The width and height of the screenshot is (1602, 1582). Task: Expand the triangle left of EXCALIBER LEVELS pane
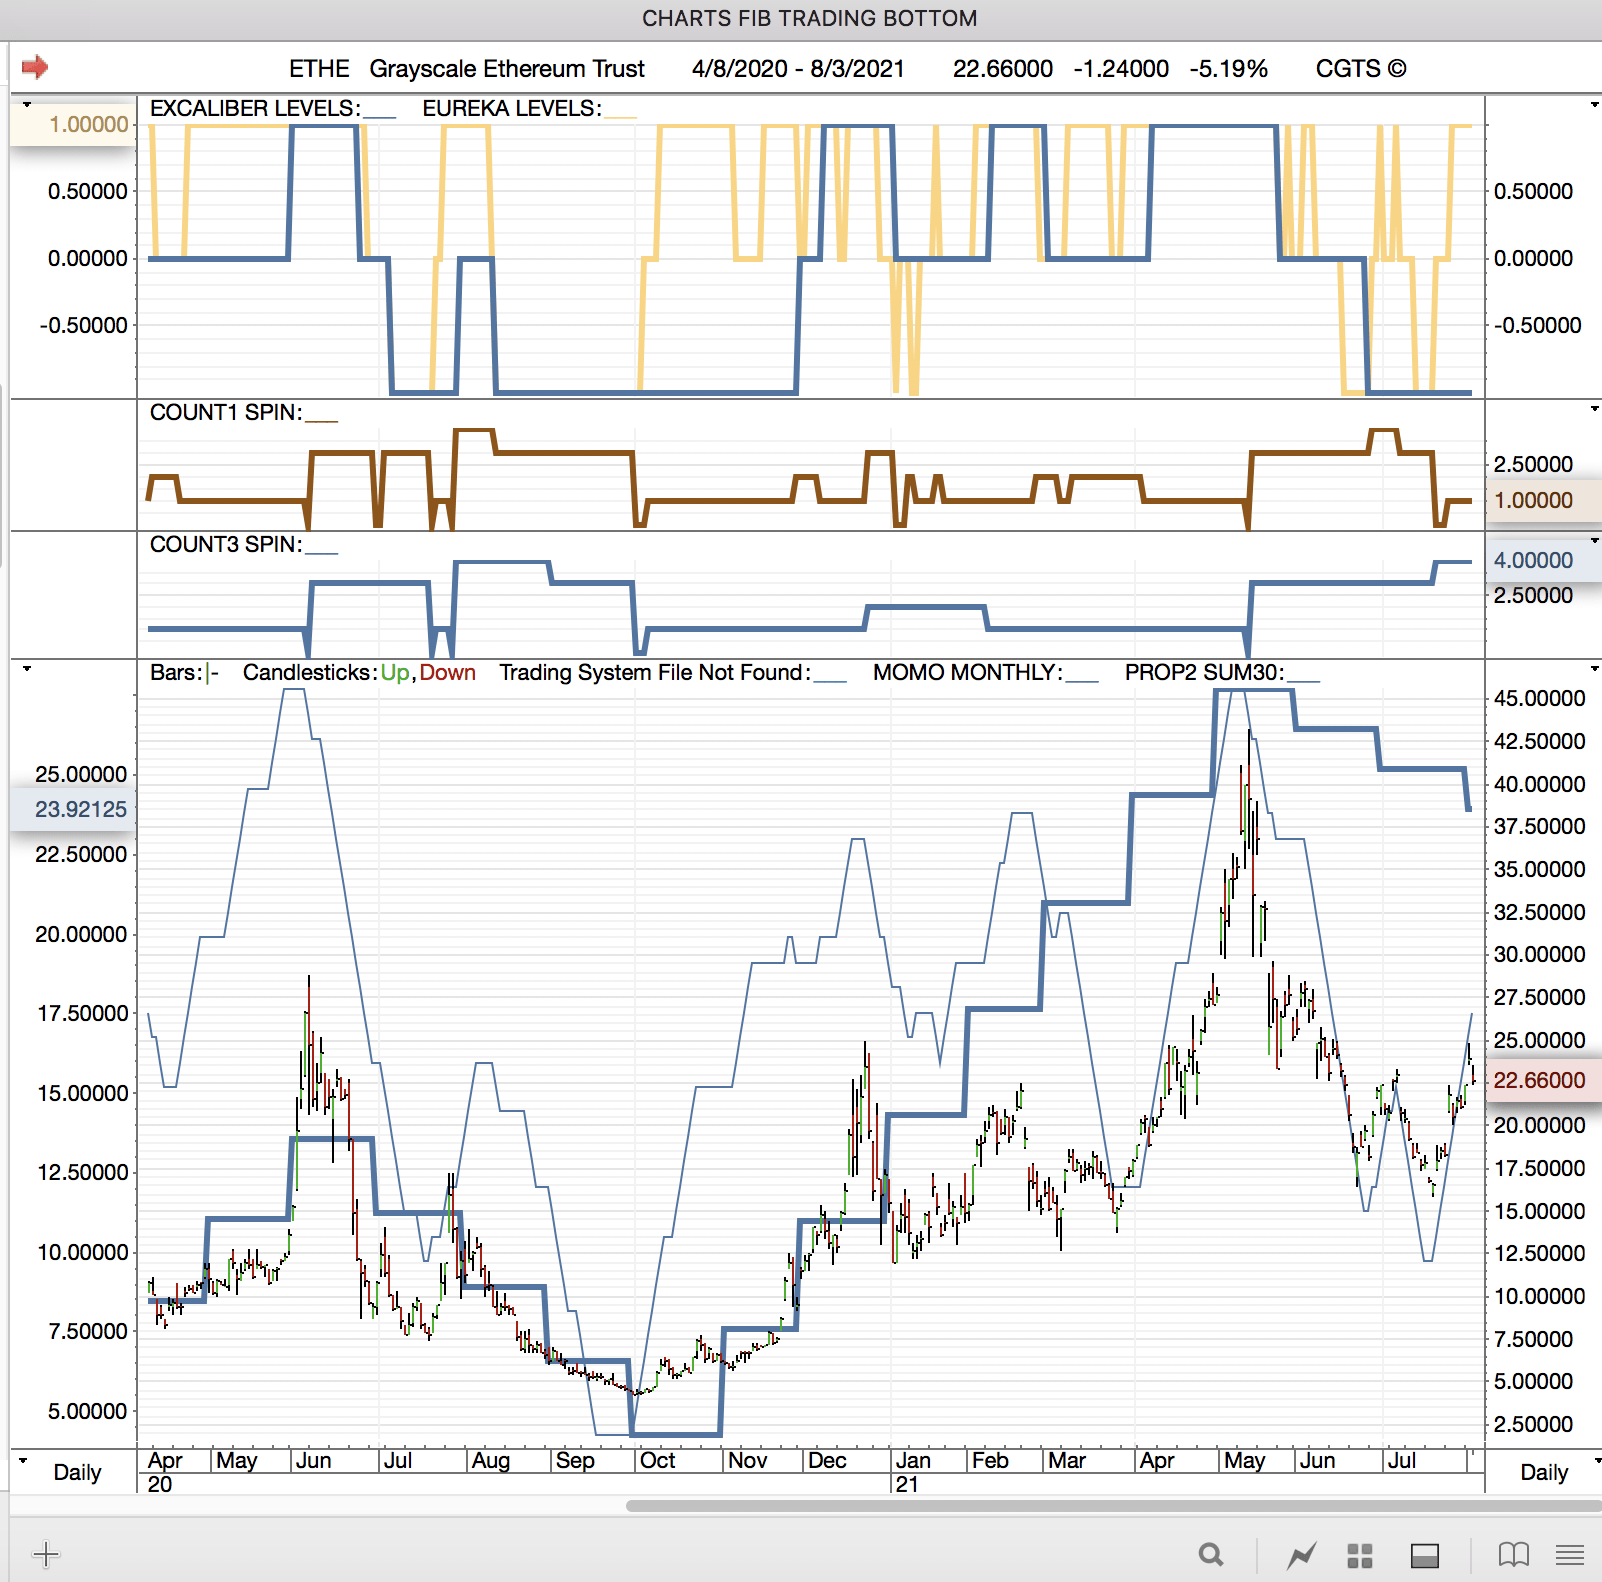[27, 105]
